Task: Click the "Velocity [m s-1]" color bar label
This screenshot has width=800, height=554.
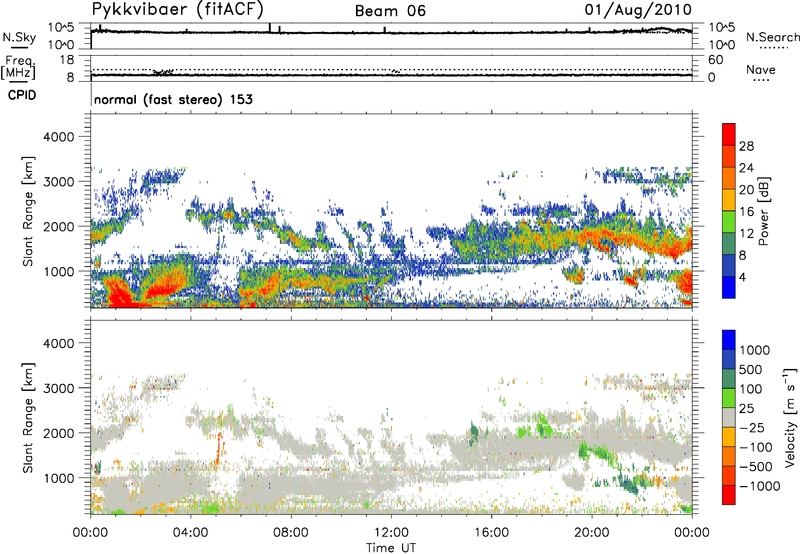Action: pyautogui.click(x=790, y=417)
